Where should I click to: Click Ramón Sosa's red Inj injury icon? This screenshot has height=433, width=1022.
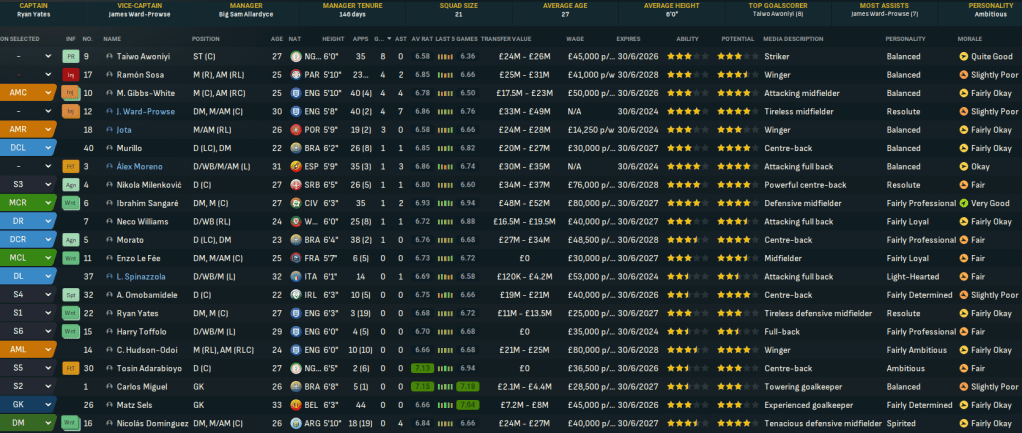[70, 74]
